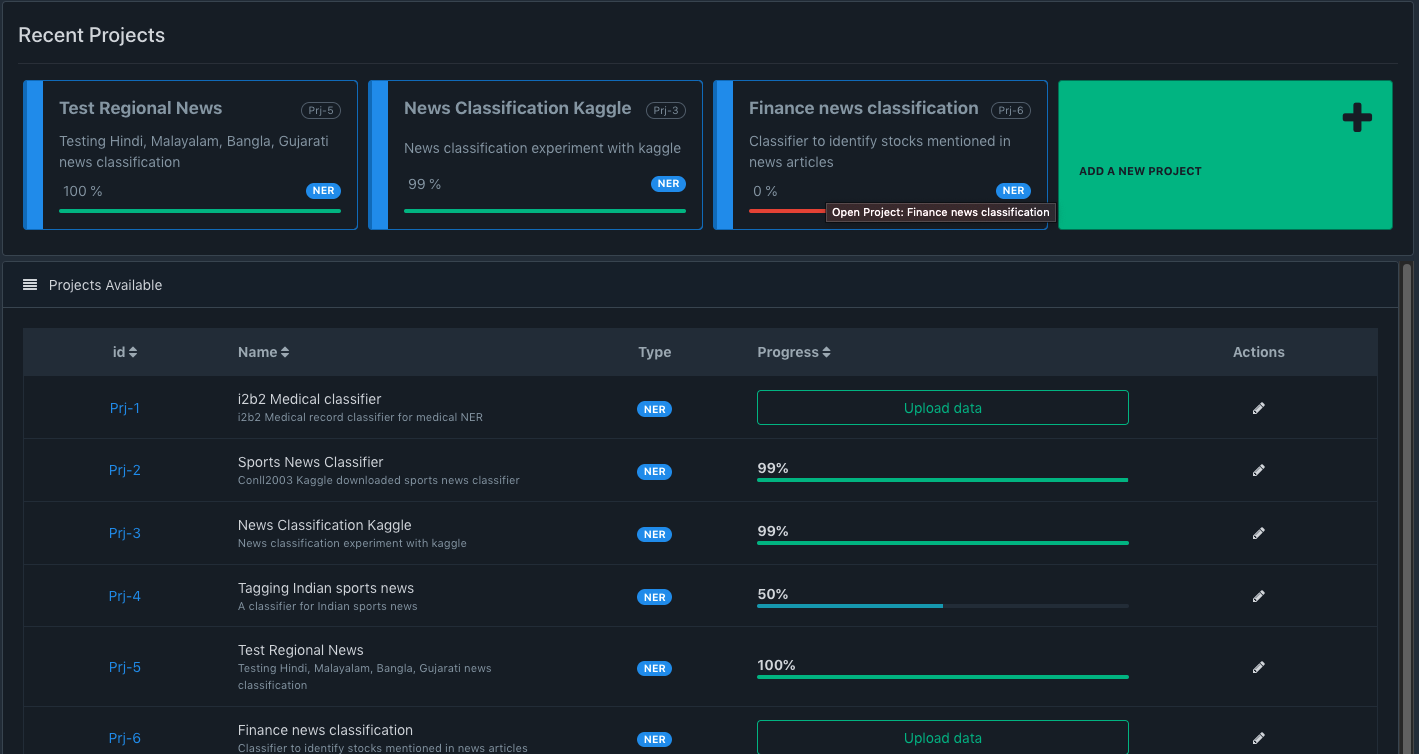Image resolution: width=1419 pixels, height=754 pixels.
Task: Click Upload data for the i2b2 Medical classifier
Action: tap(942, 407)
